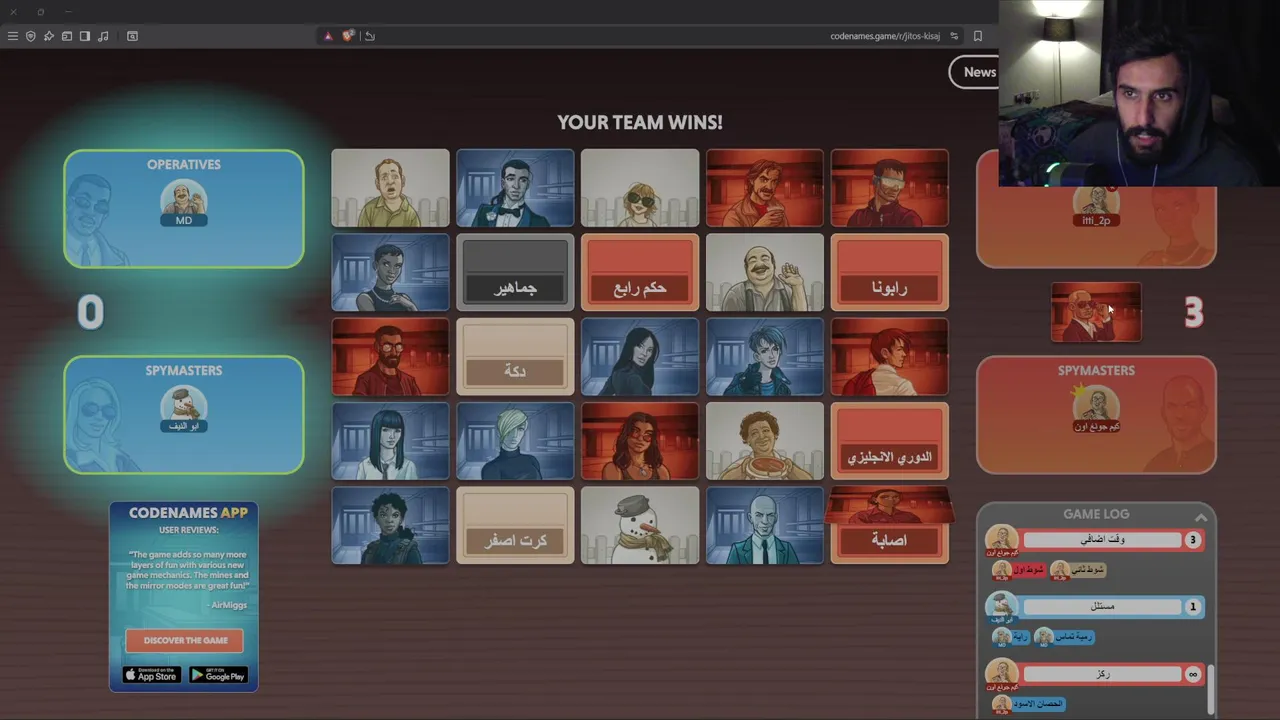Click the Brave Rewards triangle icon
The image size is (1280, 720).
pyautogui.click(x=328, y=36)
